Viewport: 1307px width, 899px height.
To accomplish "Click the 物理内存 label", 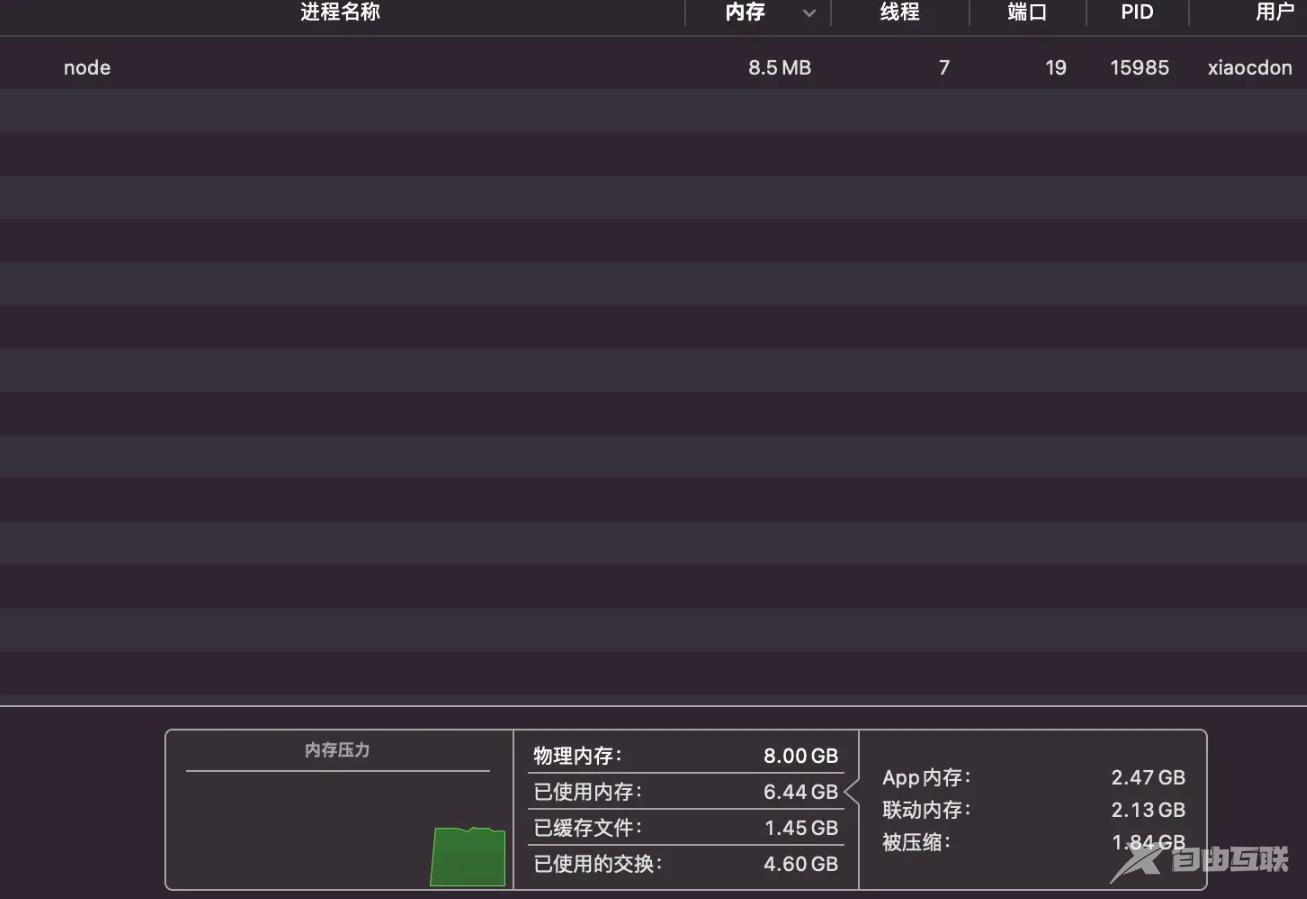I will [x=577, y=756].
